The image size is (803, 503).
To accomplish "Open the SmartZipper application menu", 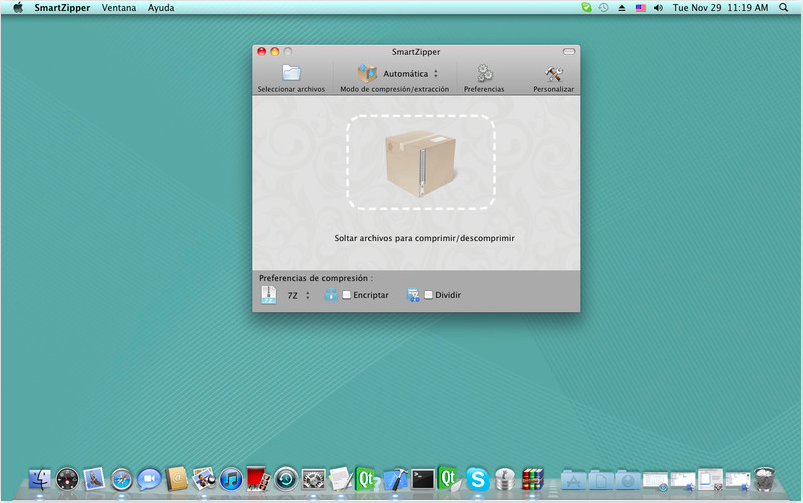I will point(62,8).
